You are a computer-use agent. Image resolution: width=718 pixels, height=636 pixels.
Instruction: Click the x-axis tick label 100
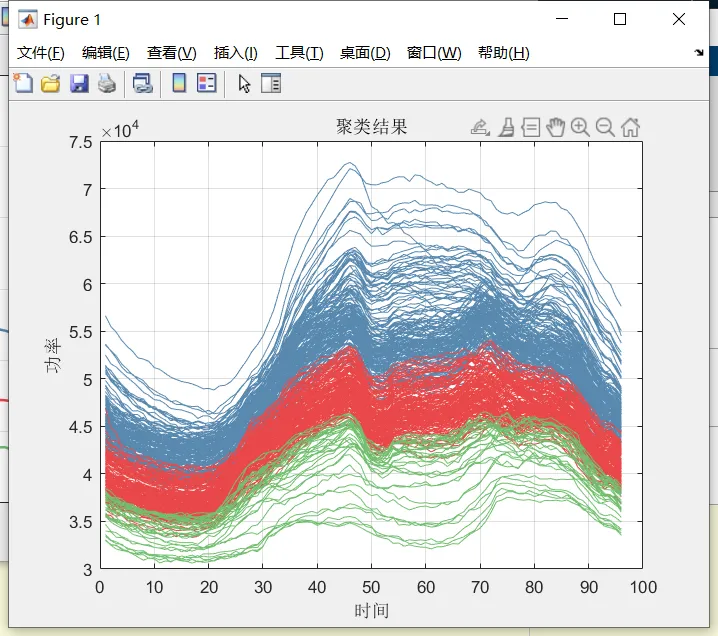point(643,587)
